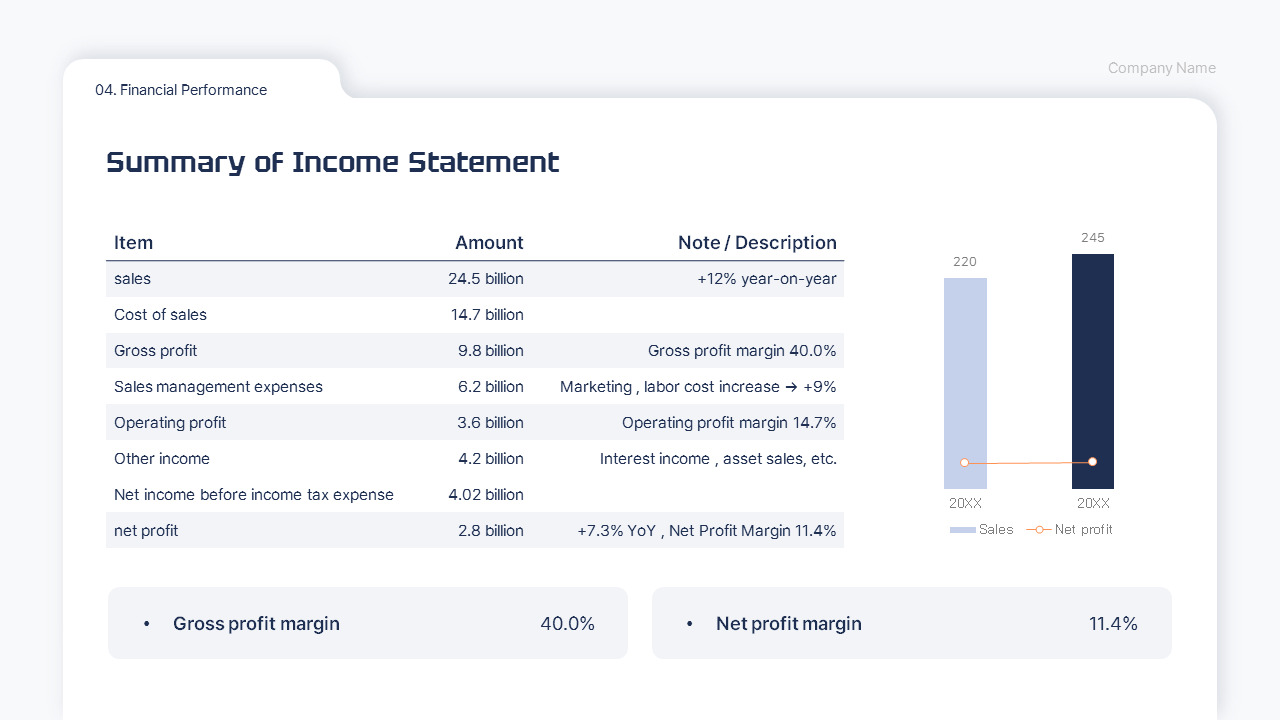
Task: Select the Item column header
Action: [x=133, y=243]
